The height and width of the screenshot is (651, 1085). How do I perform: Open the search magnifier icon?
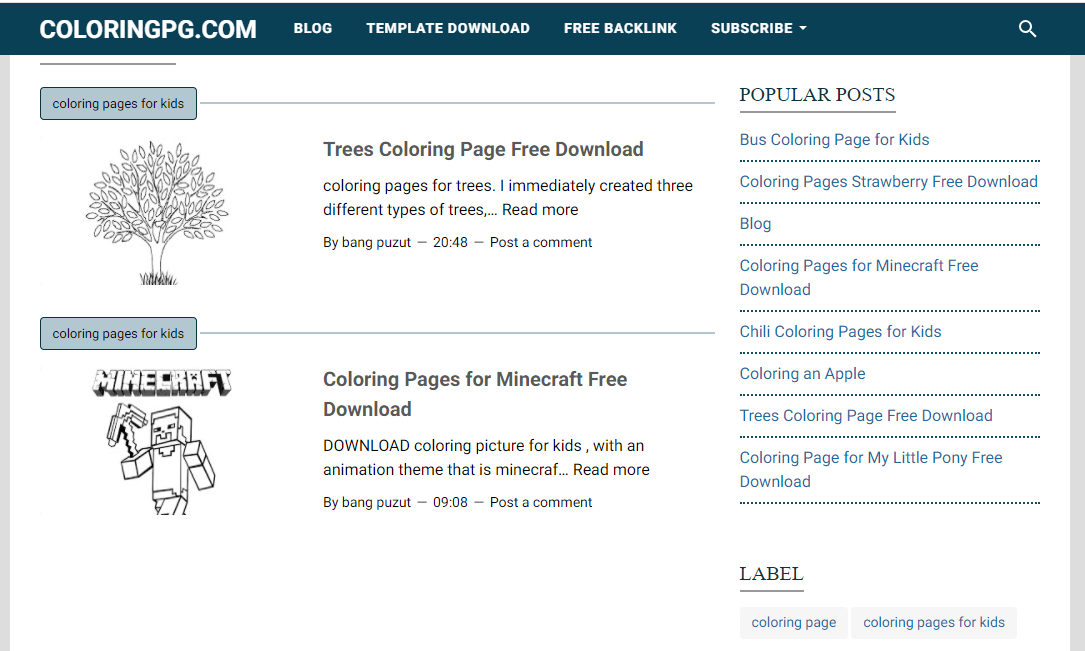1028,28
